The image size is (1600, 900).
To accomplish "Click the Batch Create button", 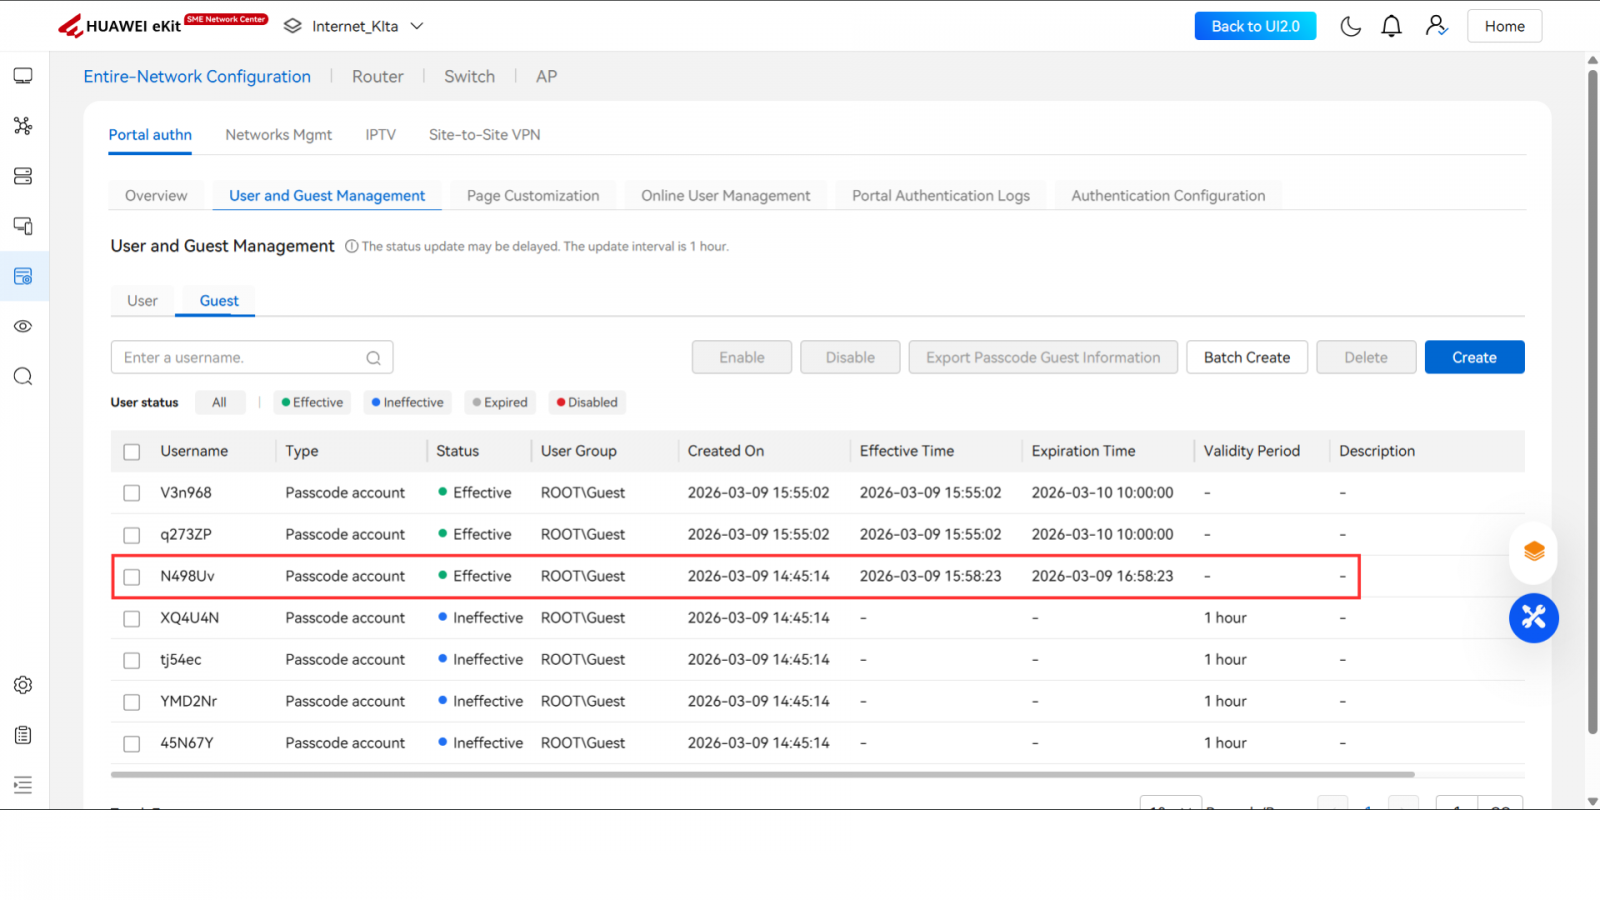I will (1246, 358).
